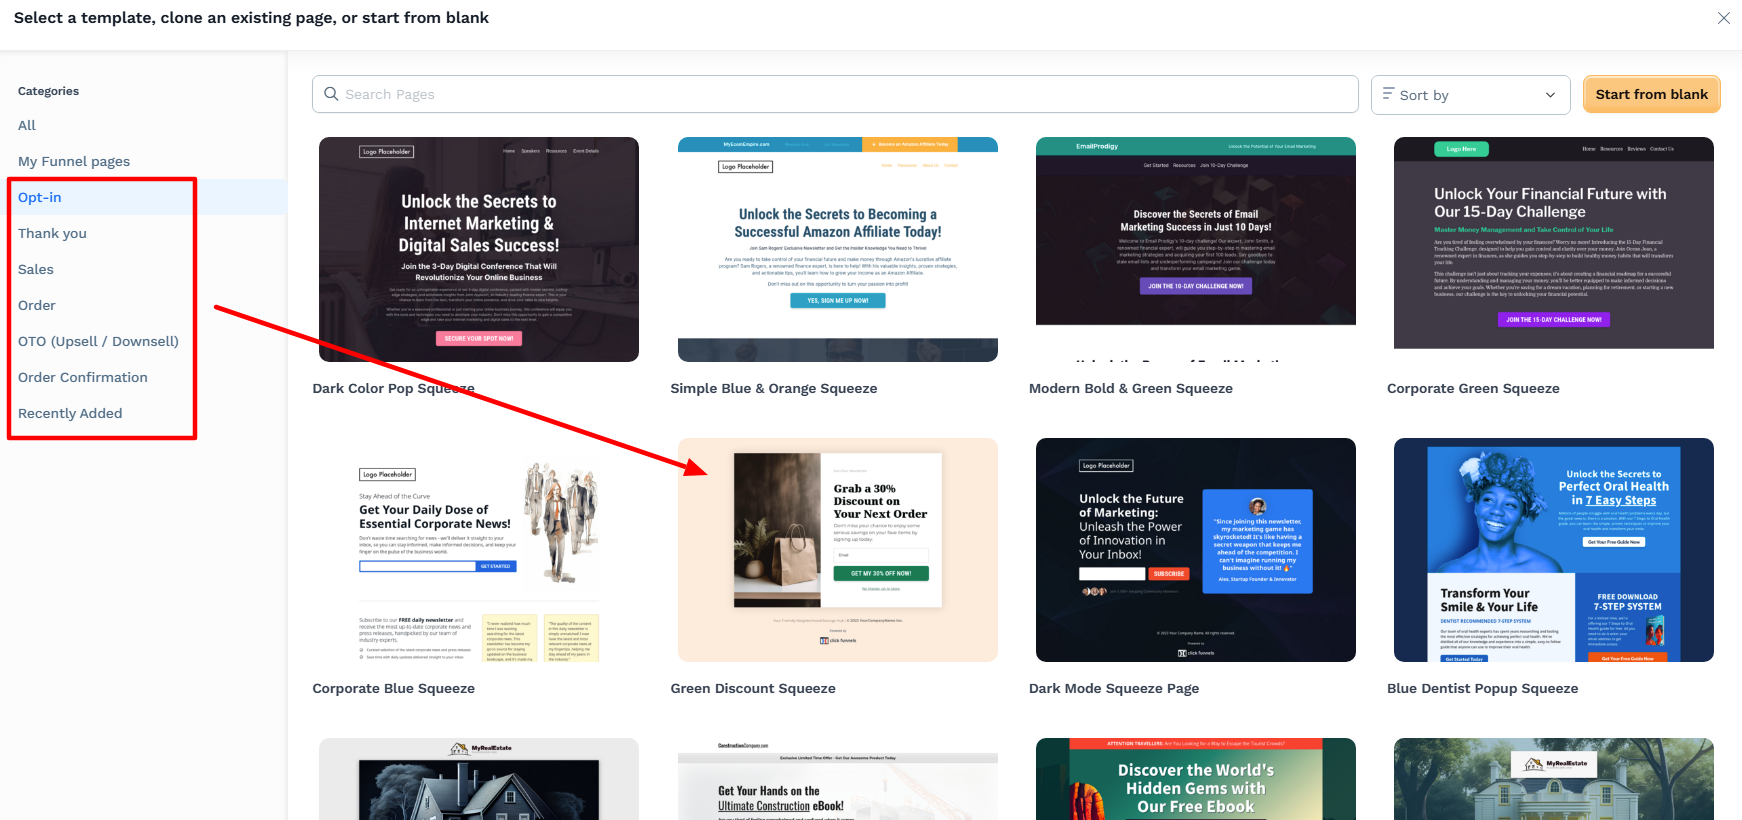The width and height of the screenshot is (1742, 820).
Task: Show the Order Confirmation category
Action: [x=83, y=377]
